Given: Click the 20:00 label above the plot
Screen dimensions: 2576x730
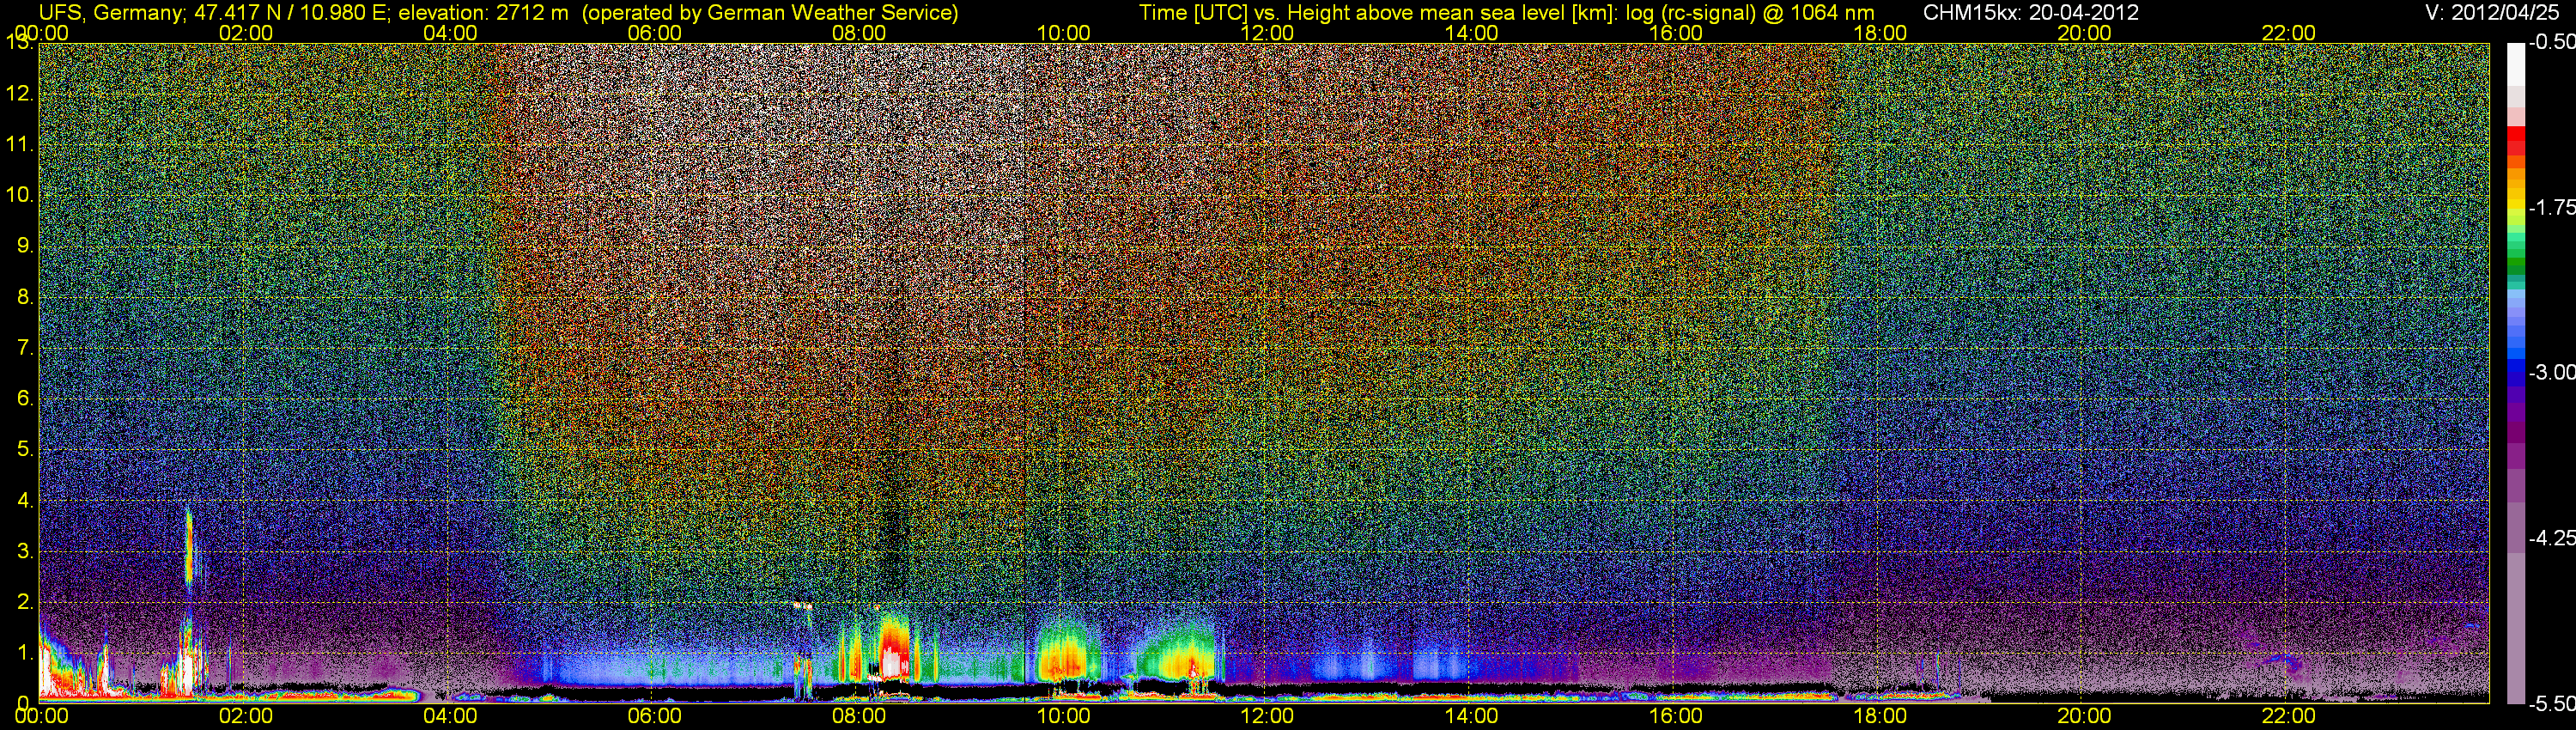Looking at the screenshot, I should coord(2084,33).
